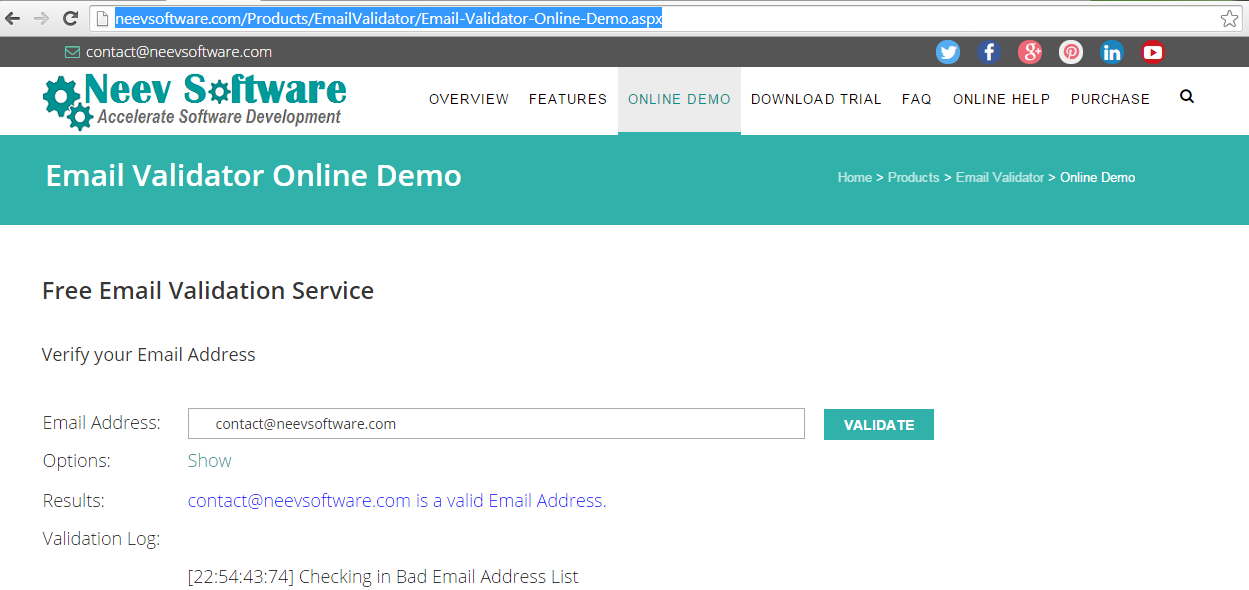Open the Twitter social icon
The height and width of the screenshot is (590, 1249).
[x=948, y=52]
